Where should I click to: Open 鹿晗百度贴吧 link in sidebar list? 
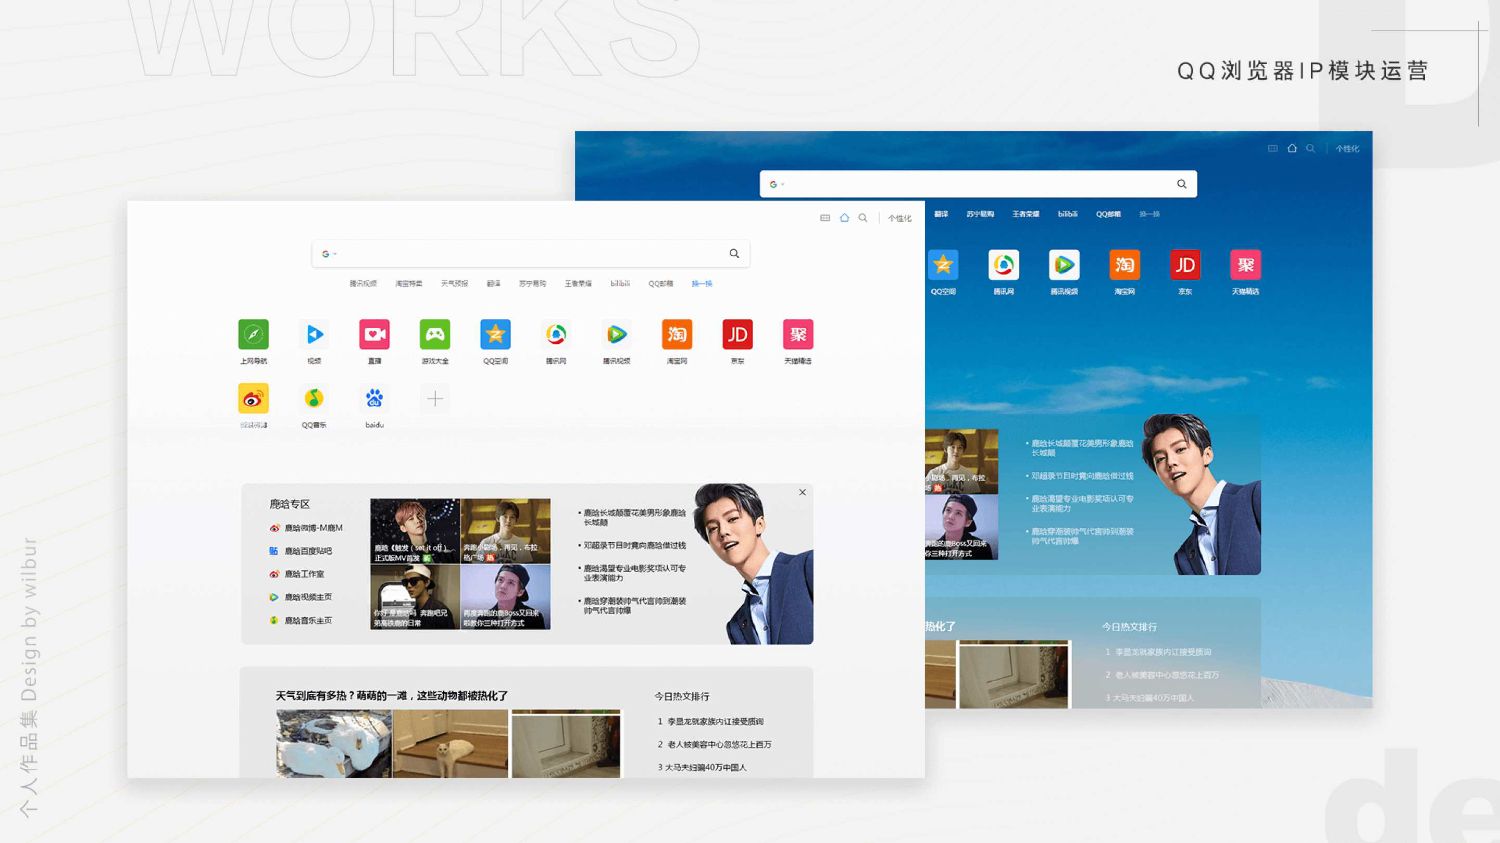click(307, 551)
